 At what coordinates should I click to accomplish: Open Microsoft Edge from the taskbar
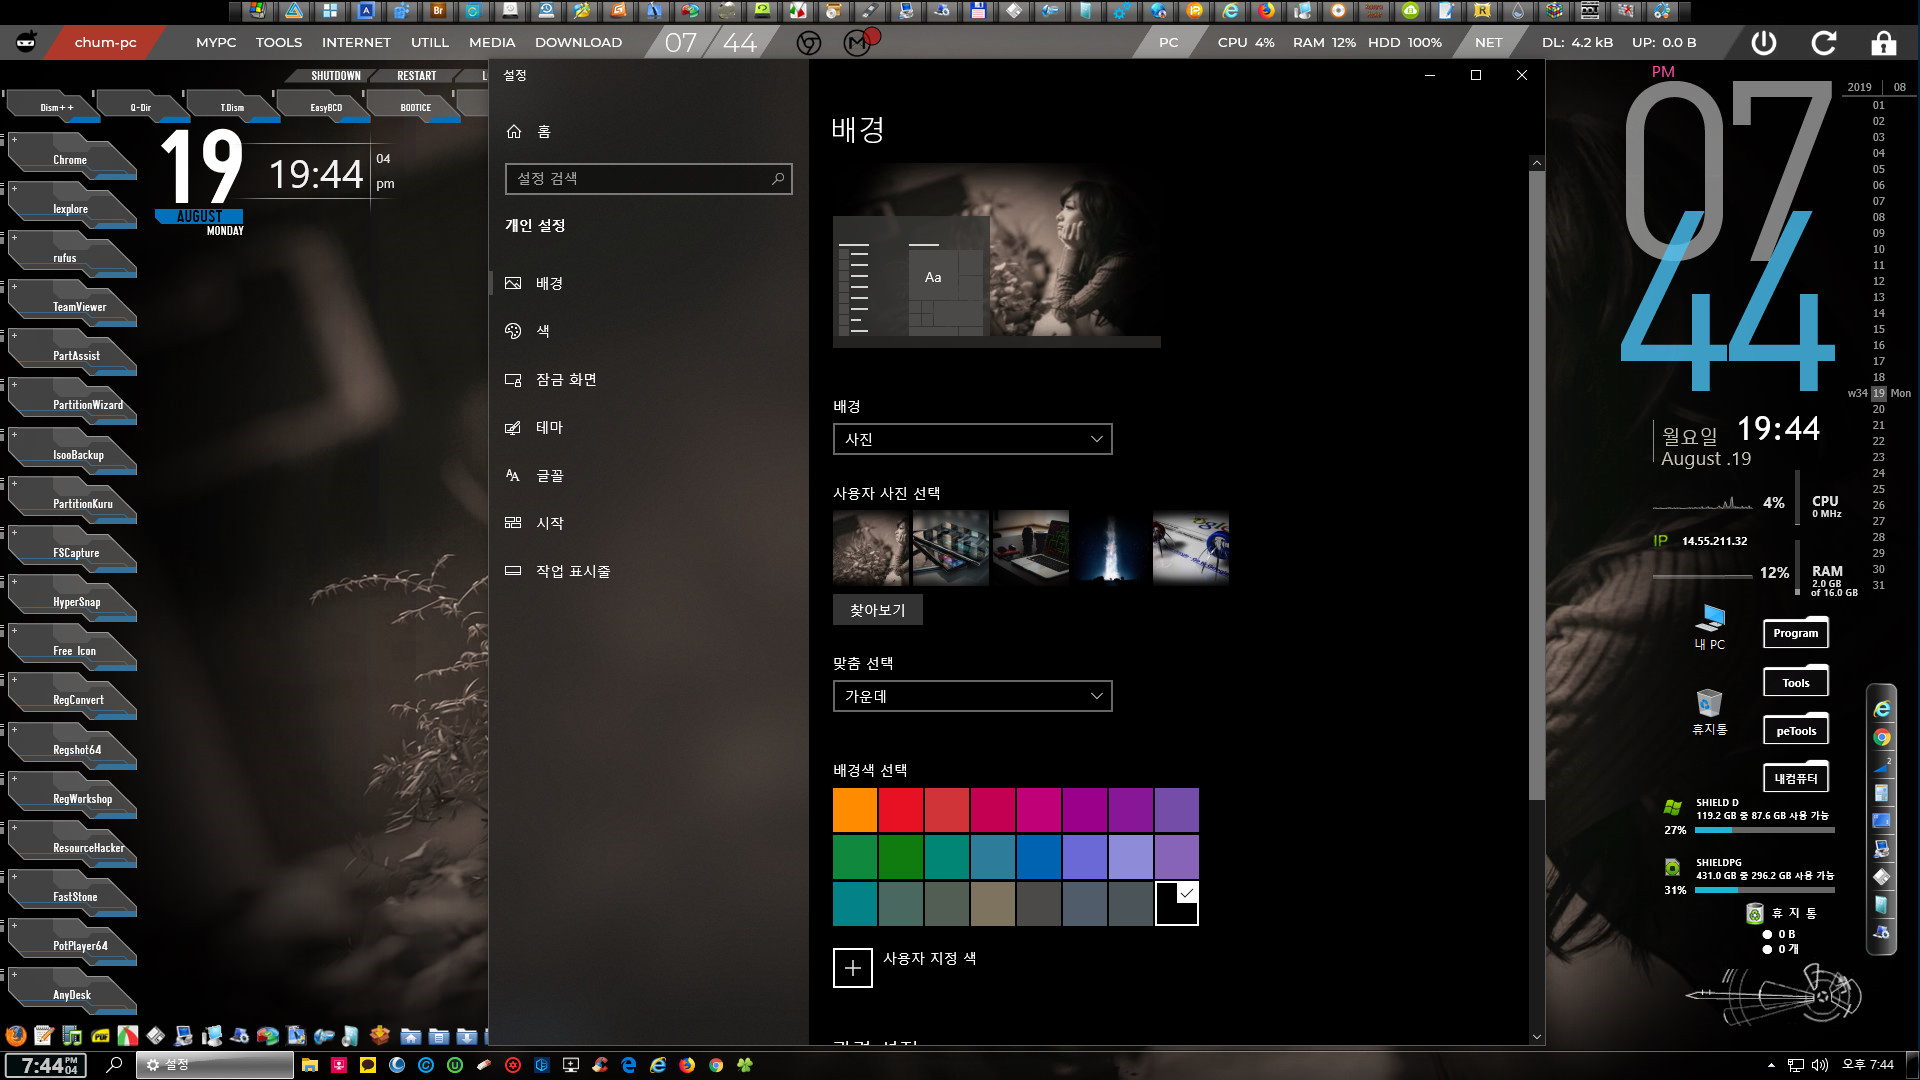629,1065
